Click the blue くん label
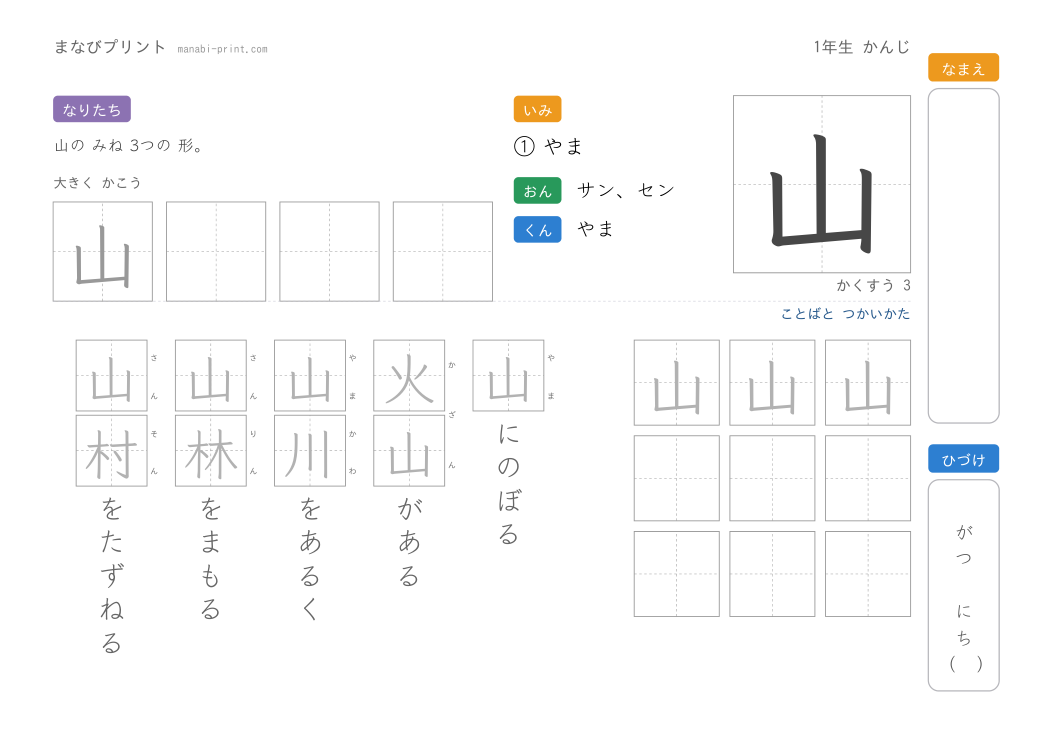Viewport: 1053px width, 745px height. [537, 230]
